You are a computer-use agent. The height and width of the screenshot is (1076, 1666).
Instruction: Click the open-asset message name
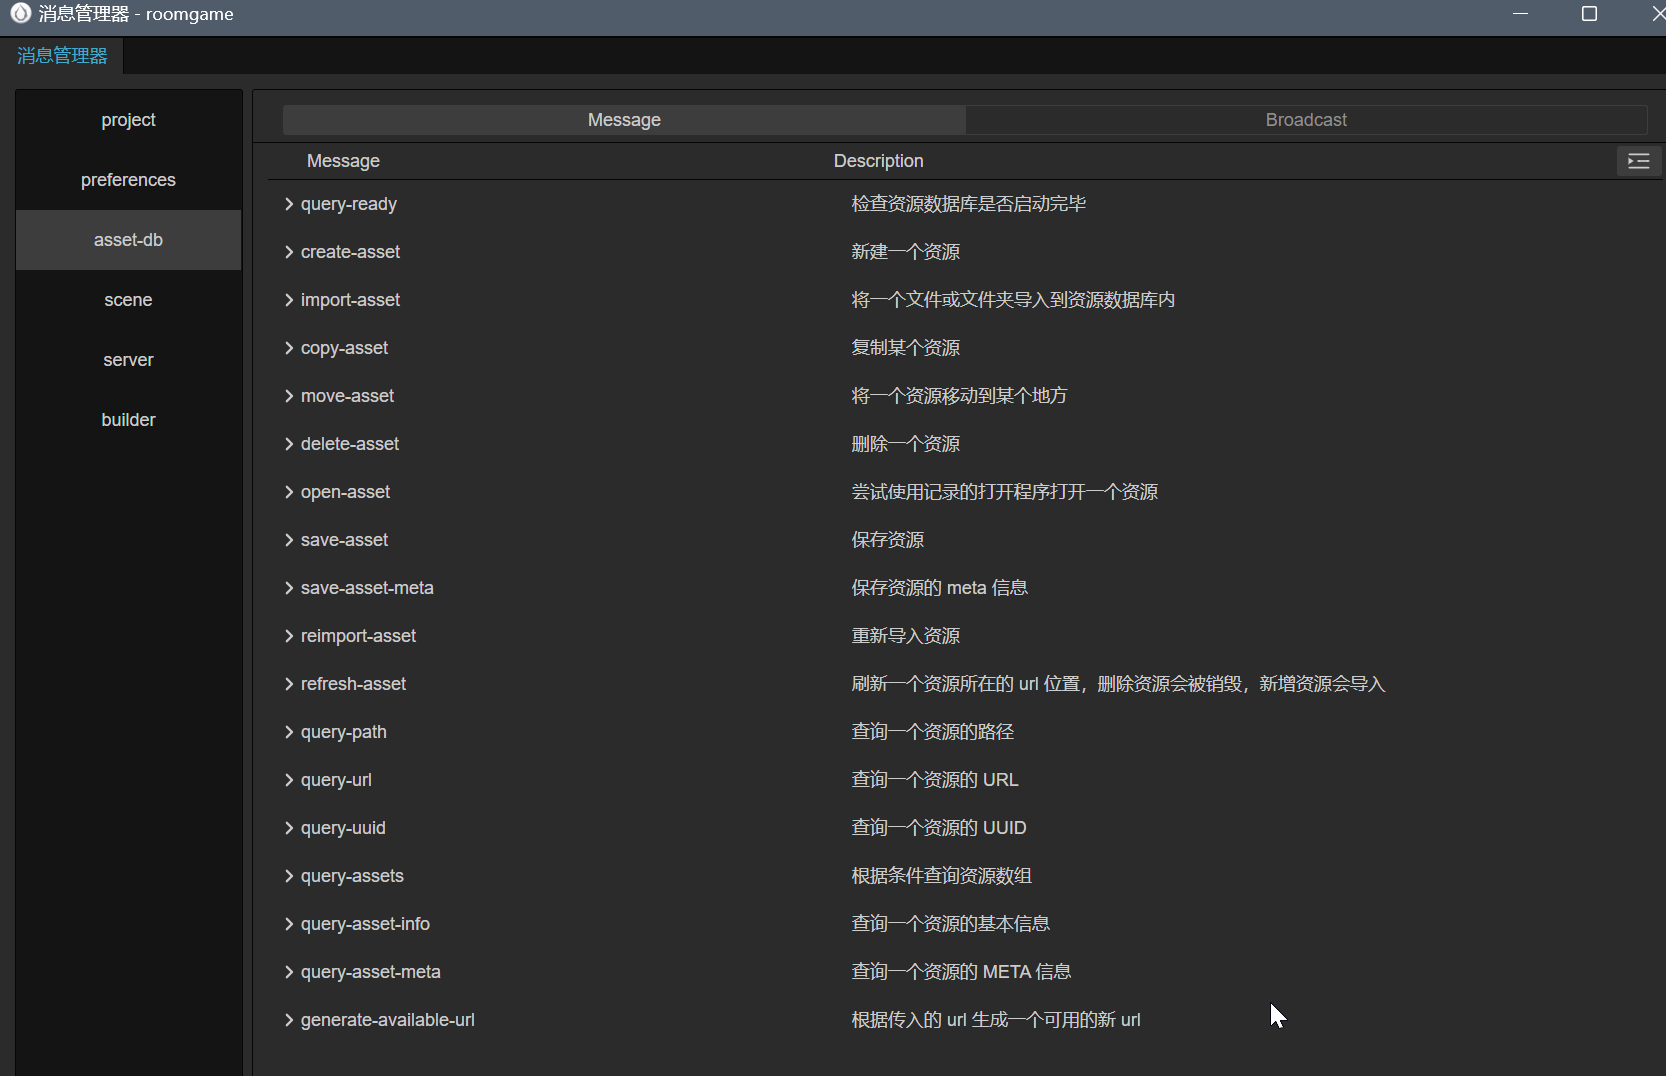[x=345, y=492]
